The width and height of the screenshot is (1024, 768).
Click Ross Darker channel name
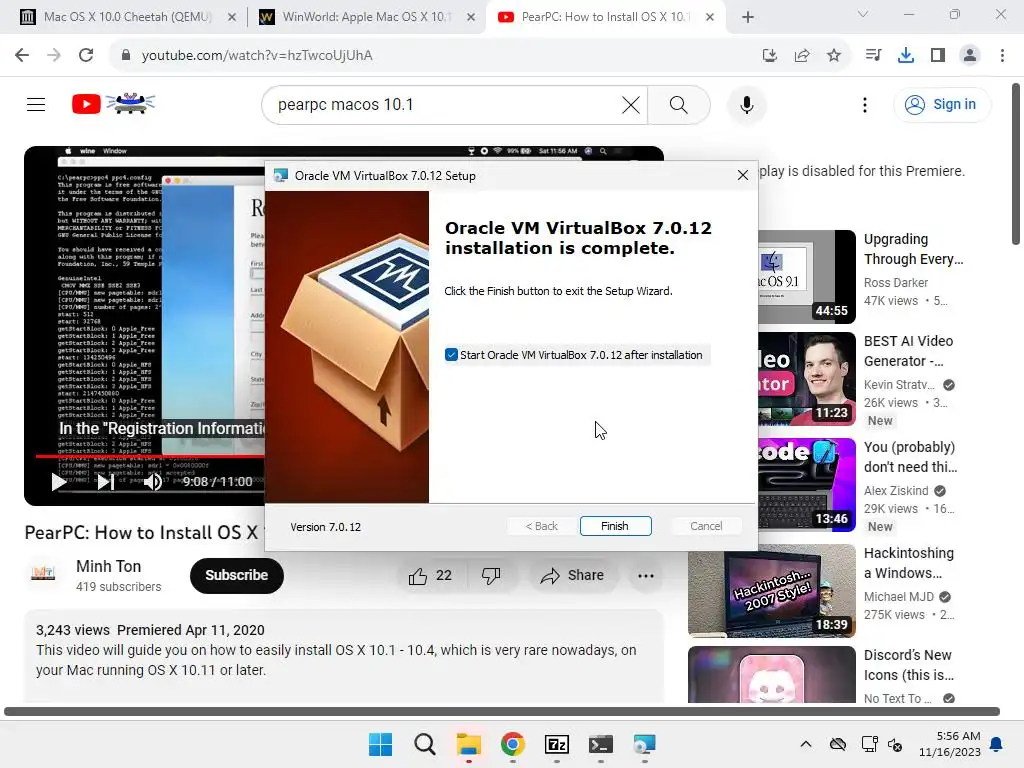tap(895, 283)
